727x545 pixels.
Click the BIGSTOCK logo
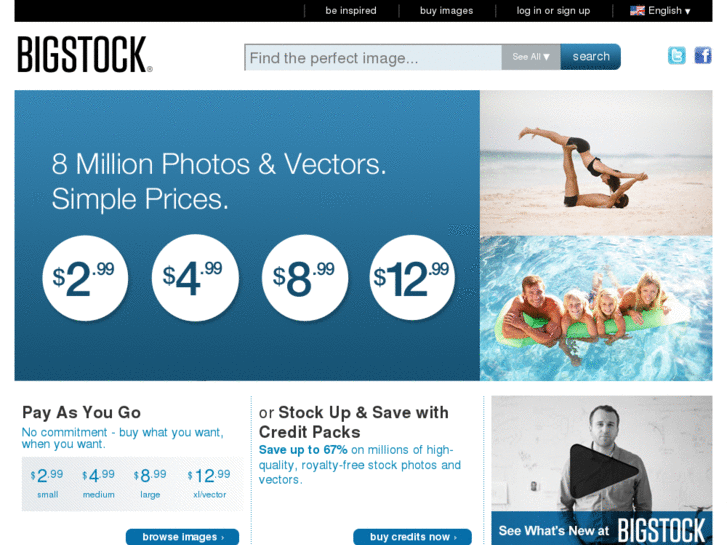[x=85, y=55]
